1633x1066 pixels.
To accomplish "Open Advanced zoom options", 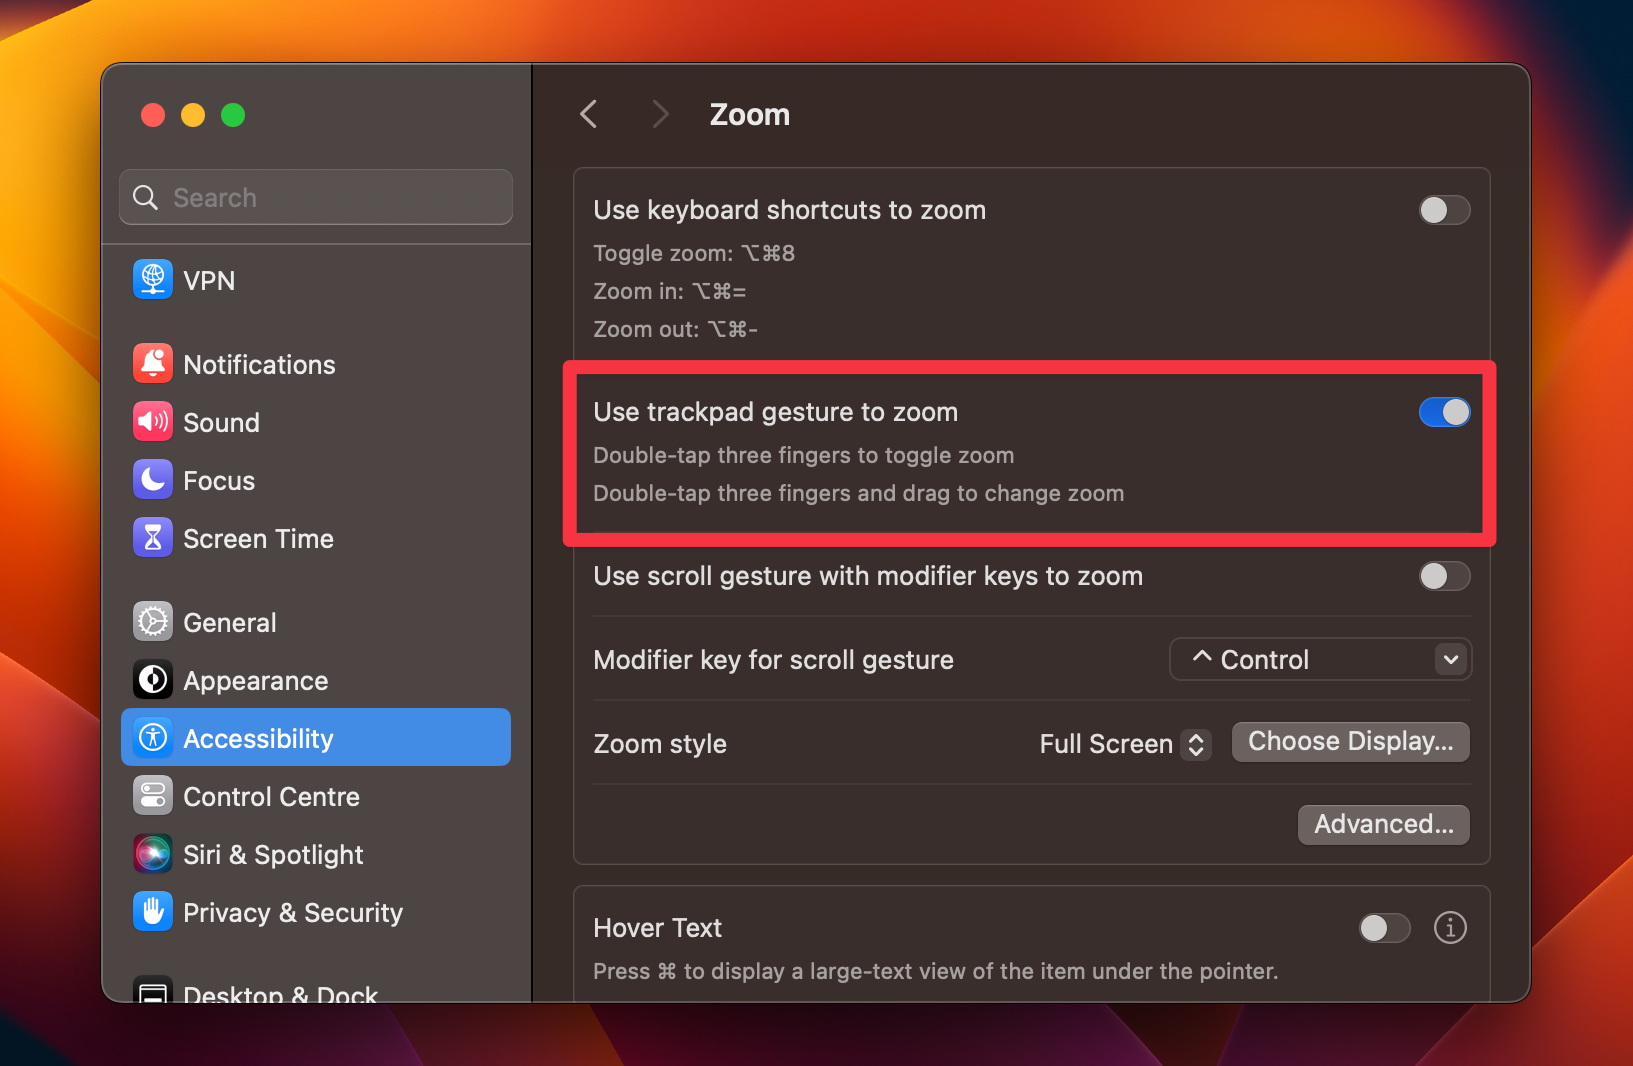I will 1383,824.
